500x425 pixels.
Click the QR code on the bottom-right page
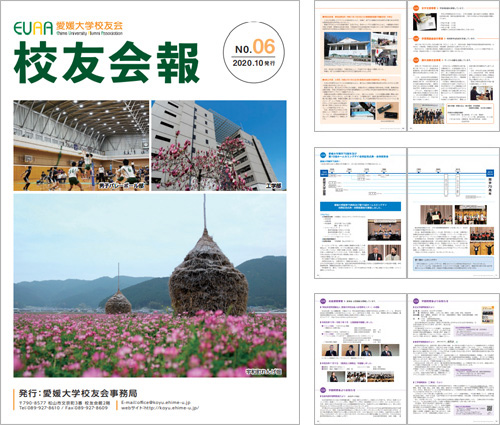tap(489, 409)
